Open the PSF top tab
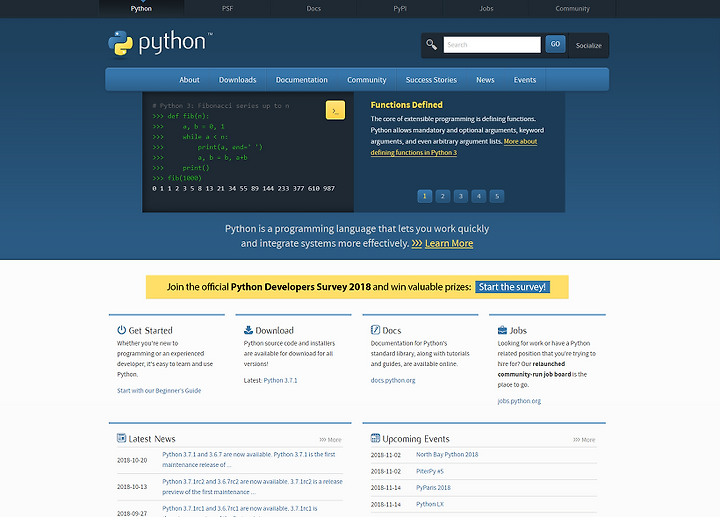The width and height of the screenshot is (720, 517). tap(227, 9)
